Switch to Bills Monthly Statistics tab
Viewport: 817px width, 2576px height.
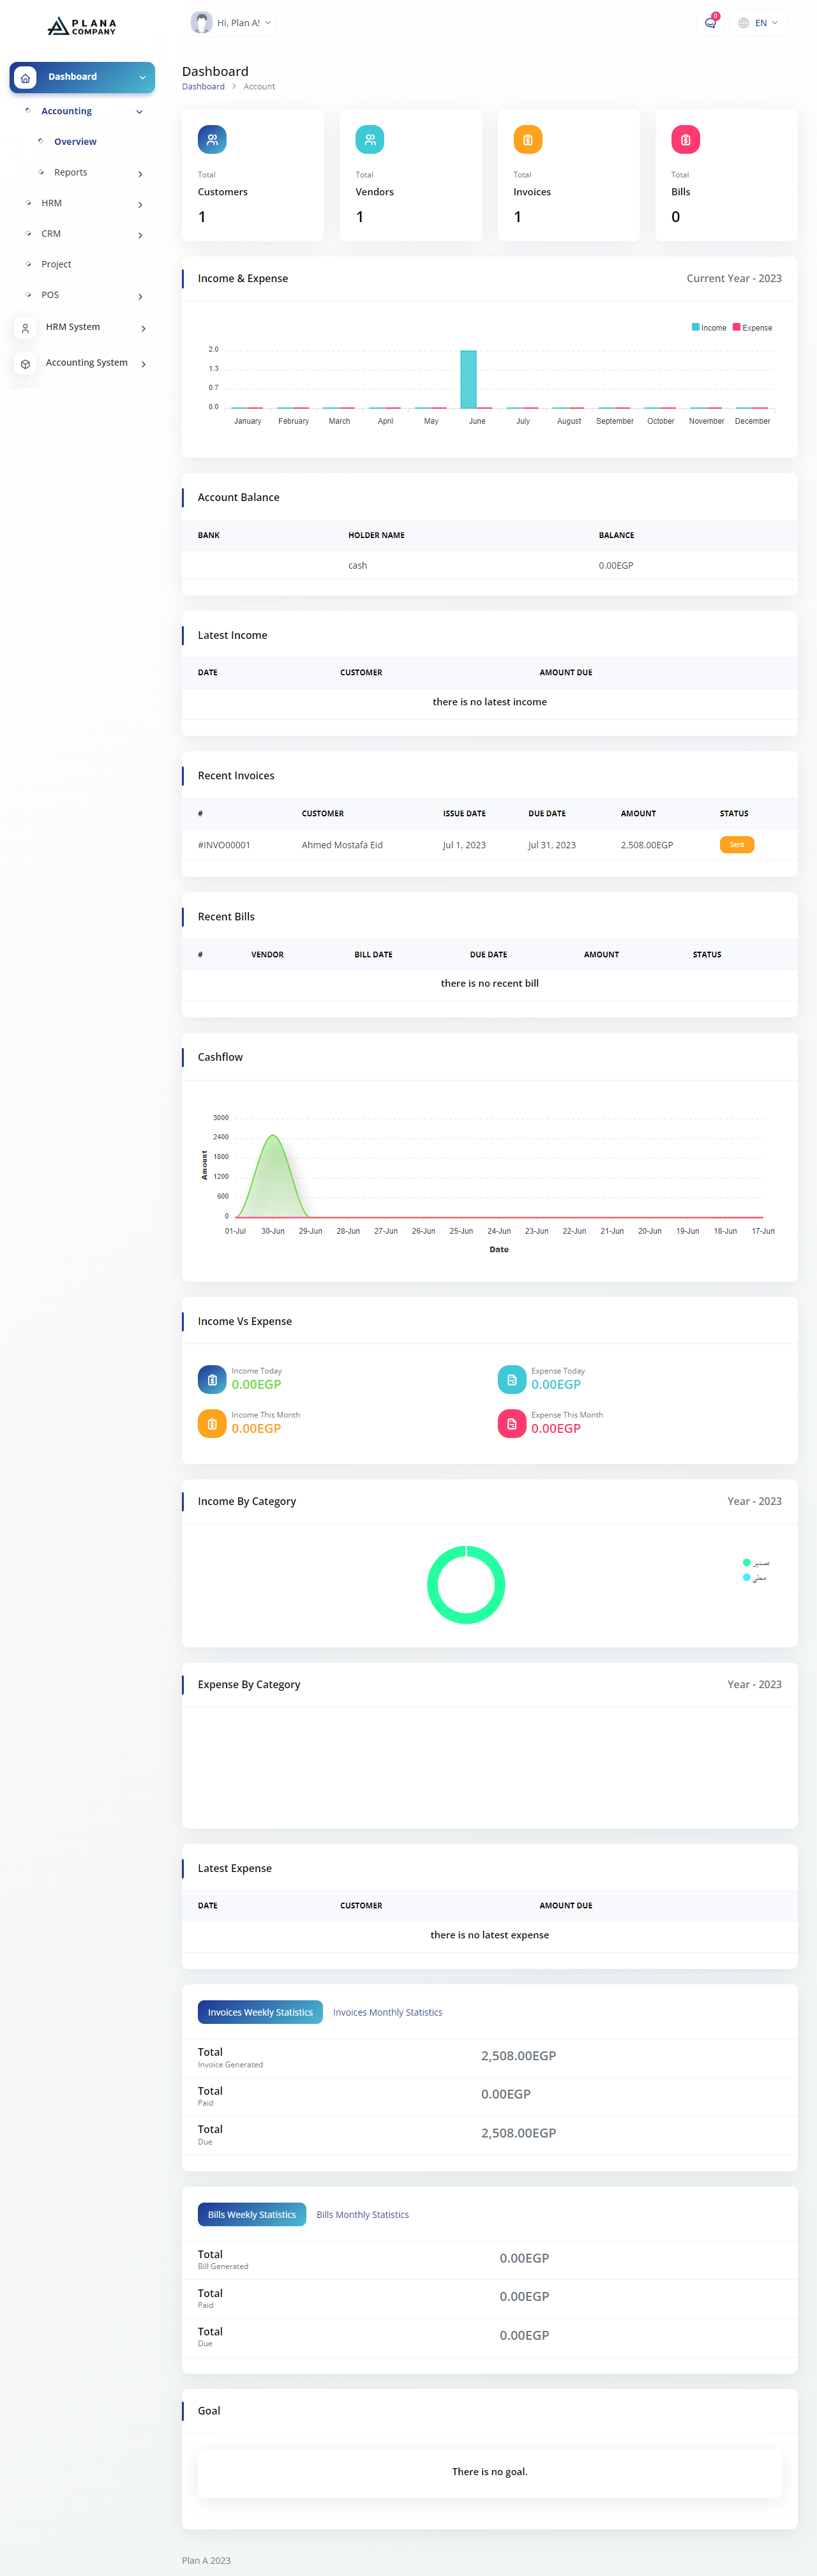[x=362, y=2215]
